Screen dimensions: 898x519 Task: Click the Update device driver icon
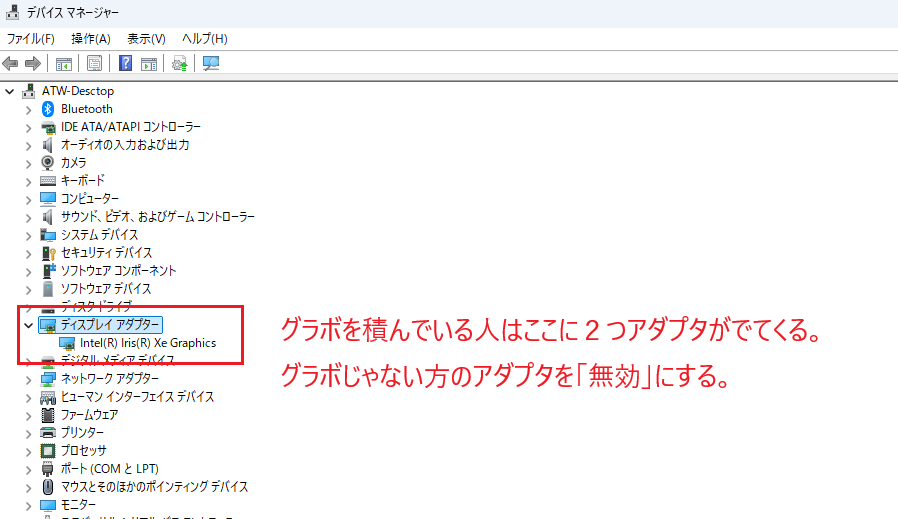click(179, 63)
